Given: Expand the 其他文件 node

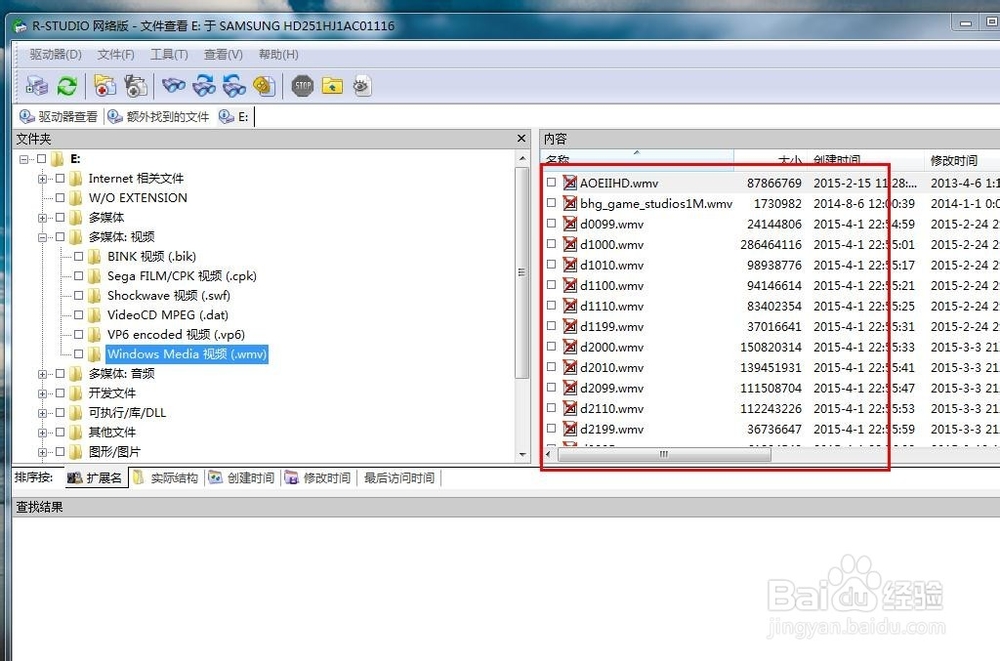Looking at the screenshot, I should 42,433.
